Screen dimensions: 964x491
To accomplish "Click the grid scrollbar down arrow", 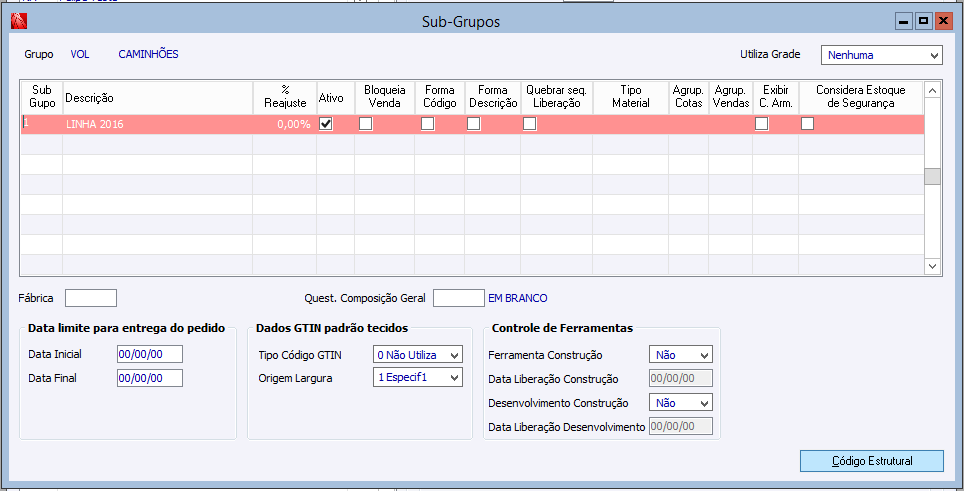I will 932,266.
